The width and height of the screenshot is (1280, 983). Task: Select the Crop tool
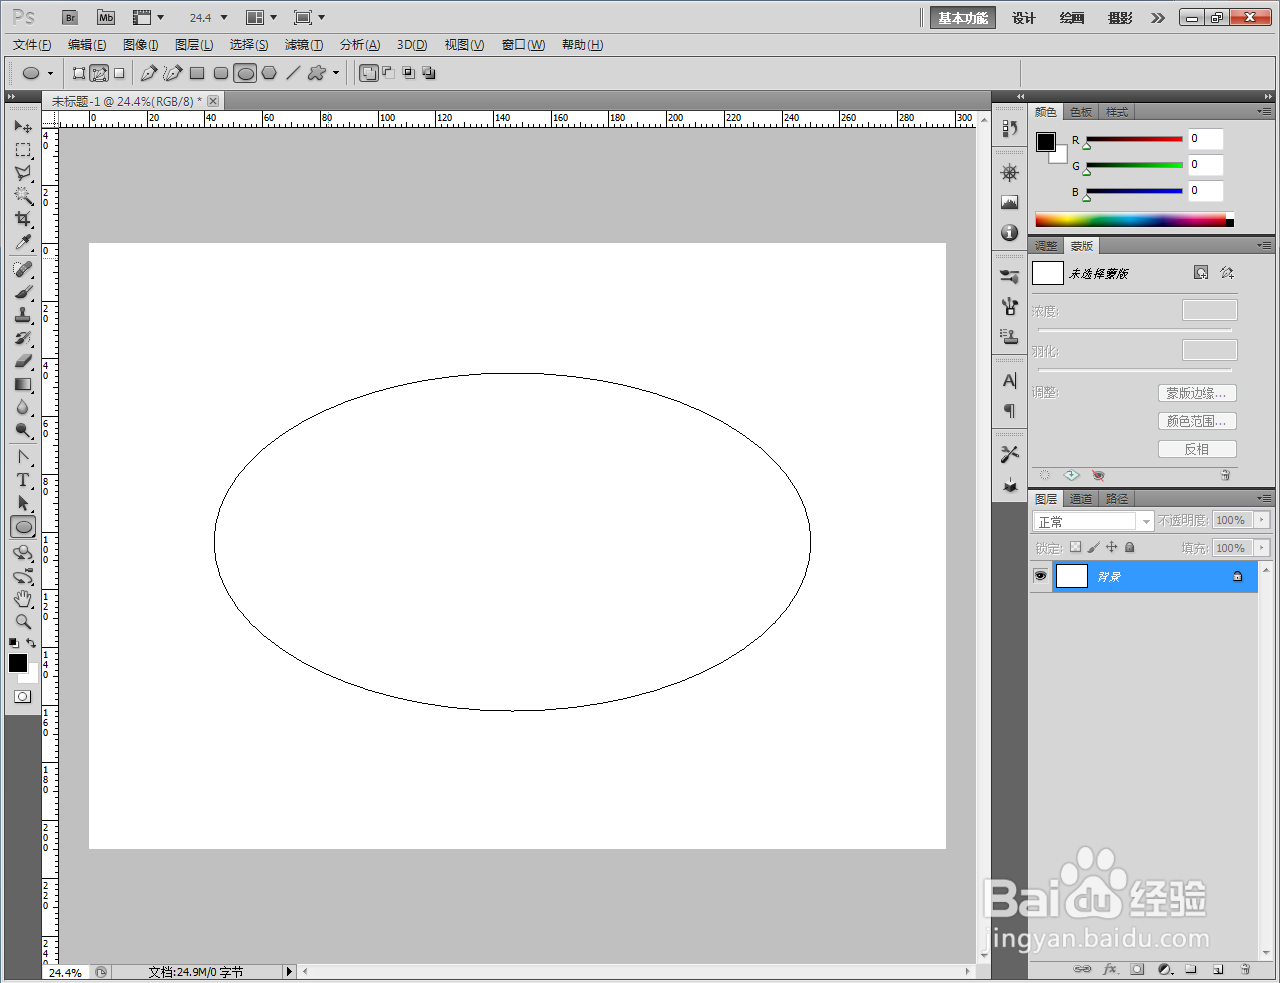click(23, 219)
